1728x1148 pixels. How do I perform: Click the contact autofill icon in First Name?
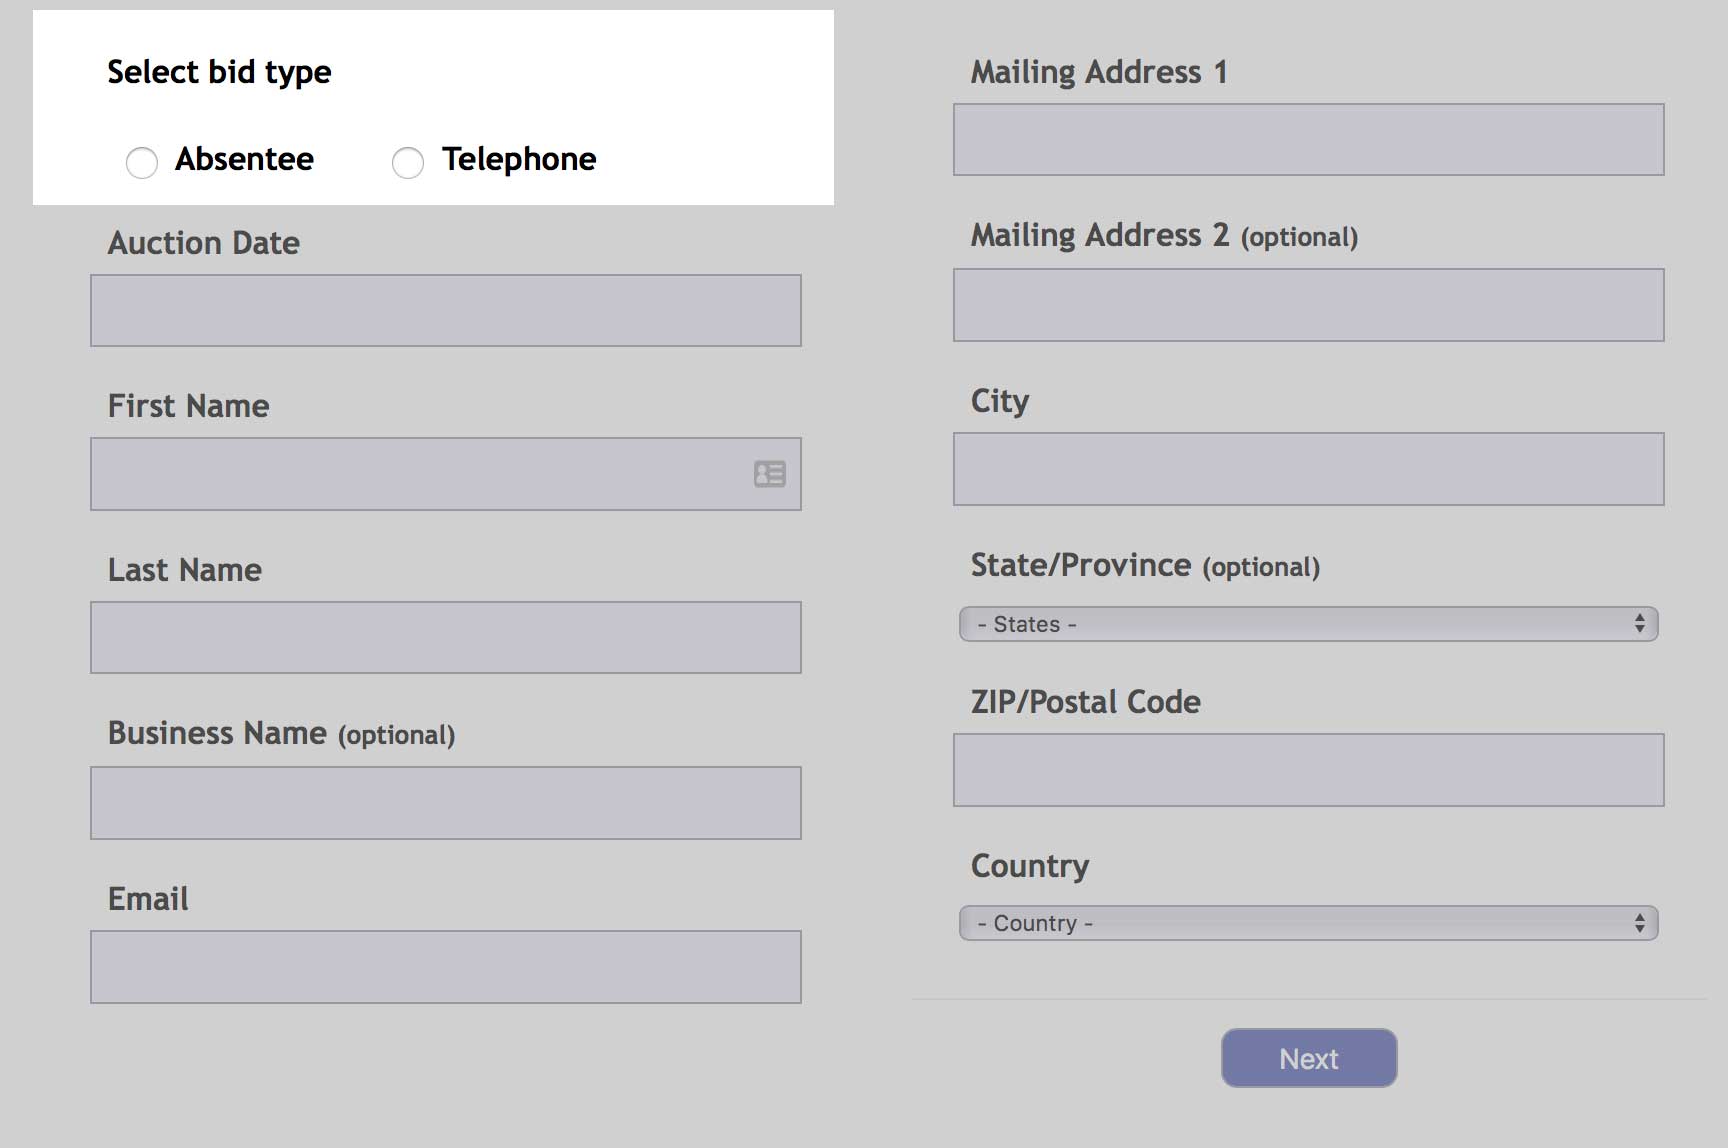tap(770, 474)
